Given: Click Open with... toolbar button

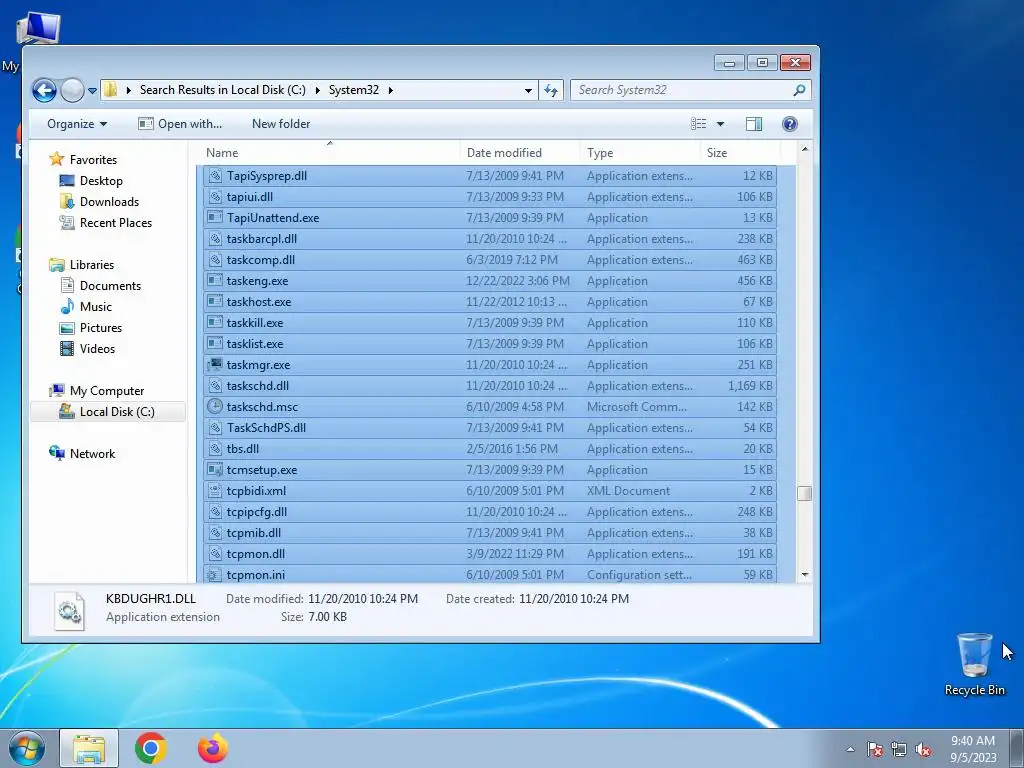Looking at the screenshot, I should coord(180,124).
